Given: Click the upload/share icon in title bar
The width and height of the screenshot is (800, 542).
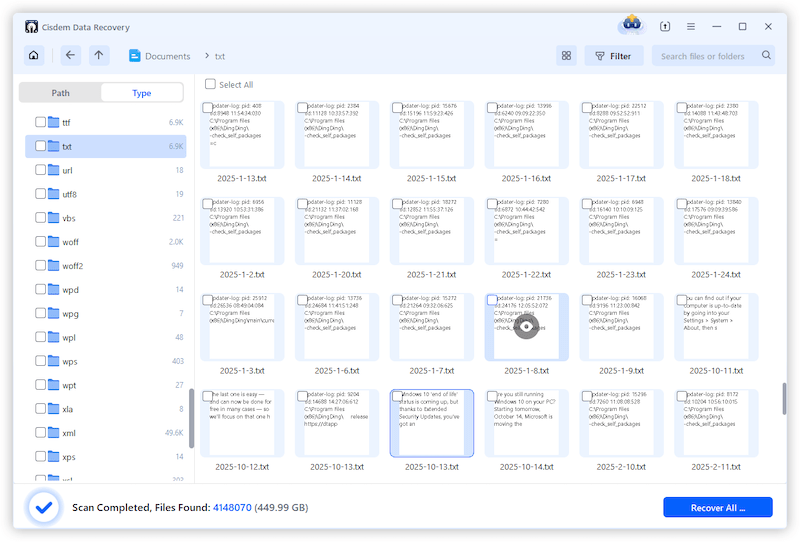Looking at the screenshot, I should 666,26.
